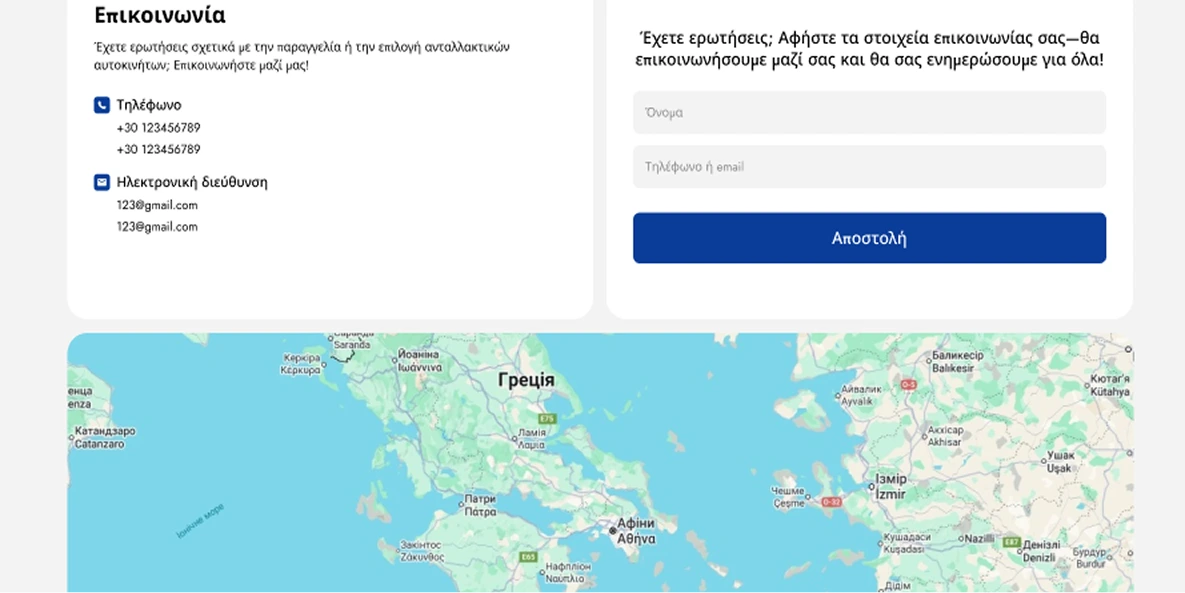Click the Athens city dot marker
This screenshot has height=593, width=1185.
tap(613, 530)
